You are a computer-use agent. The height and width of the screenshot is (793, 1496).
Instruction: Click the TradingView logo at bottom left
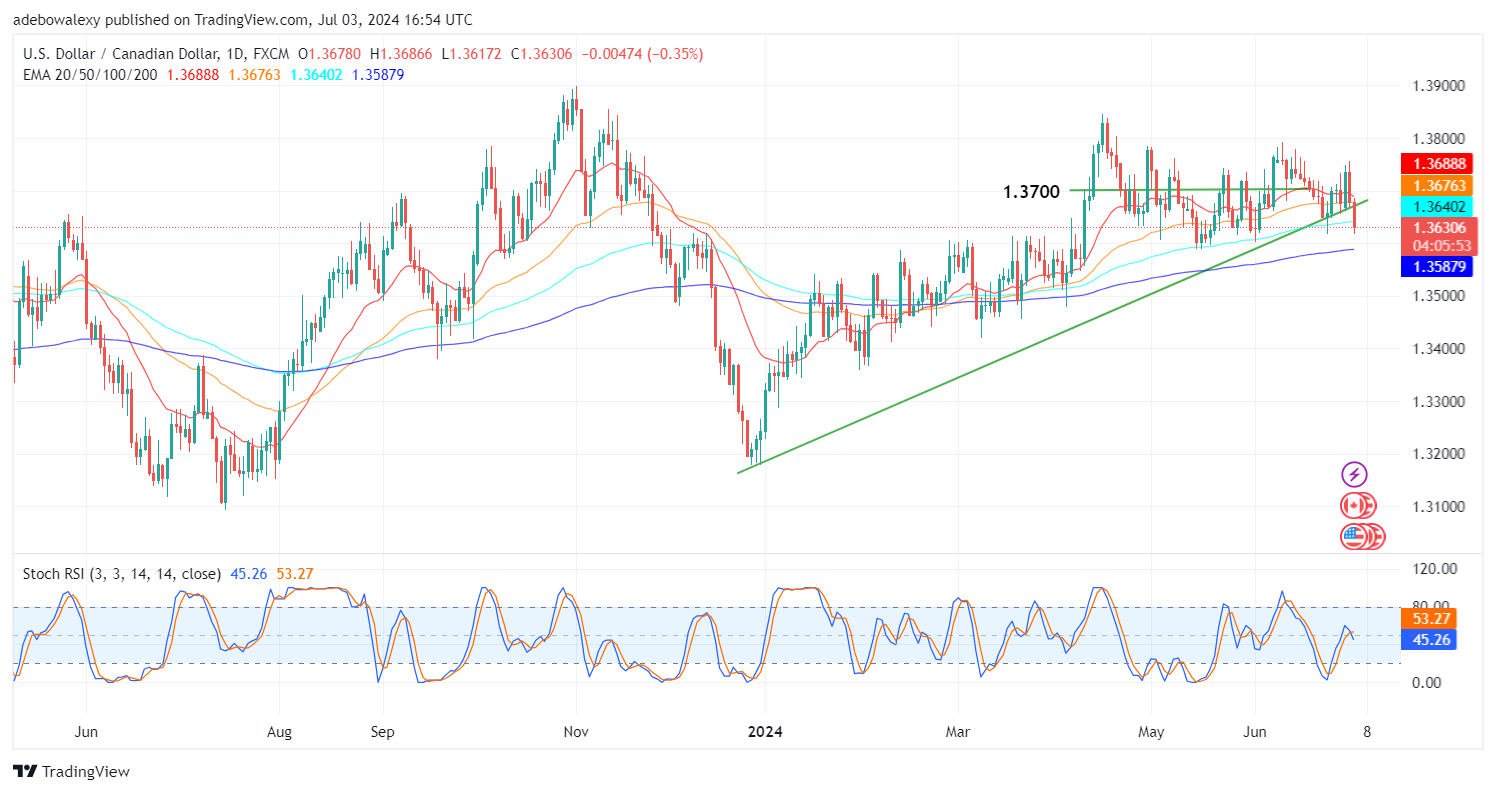tap(71, 771)
